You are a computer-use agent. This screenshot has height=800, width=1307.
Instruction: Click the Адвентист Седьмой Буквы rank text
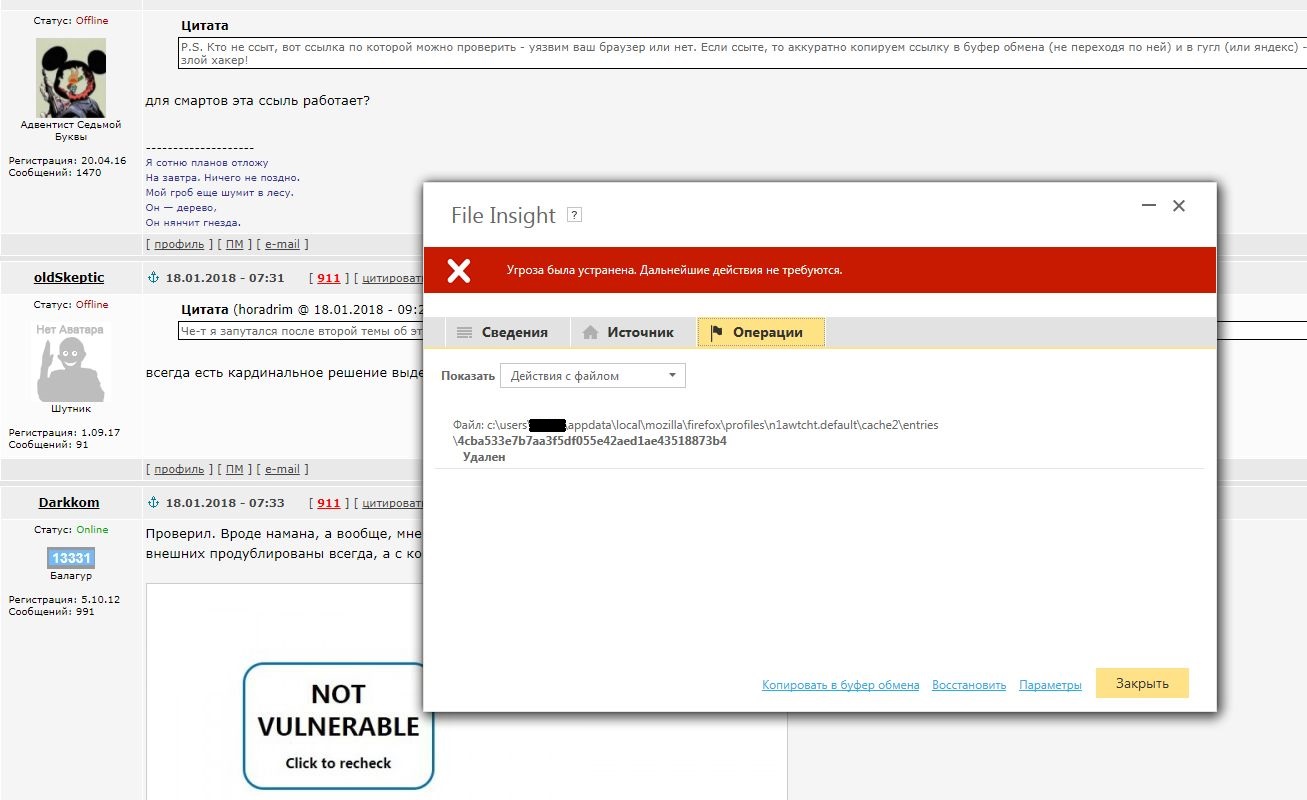tap(71, 131)
